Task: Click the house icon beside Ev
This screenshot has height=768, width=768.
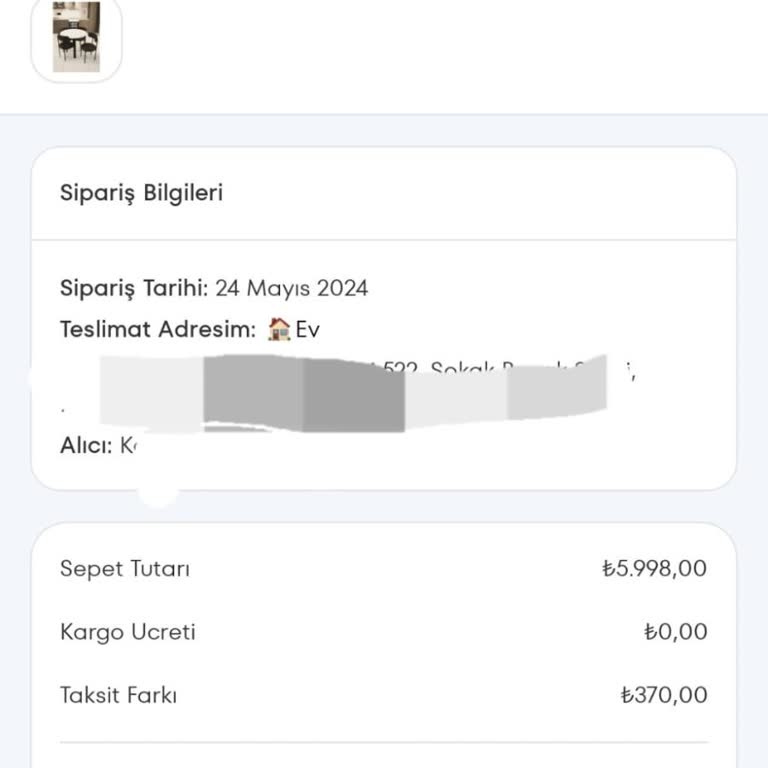Action: tap(280, 329)
